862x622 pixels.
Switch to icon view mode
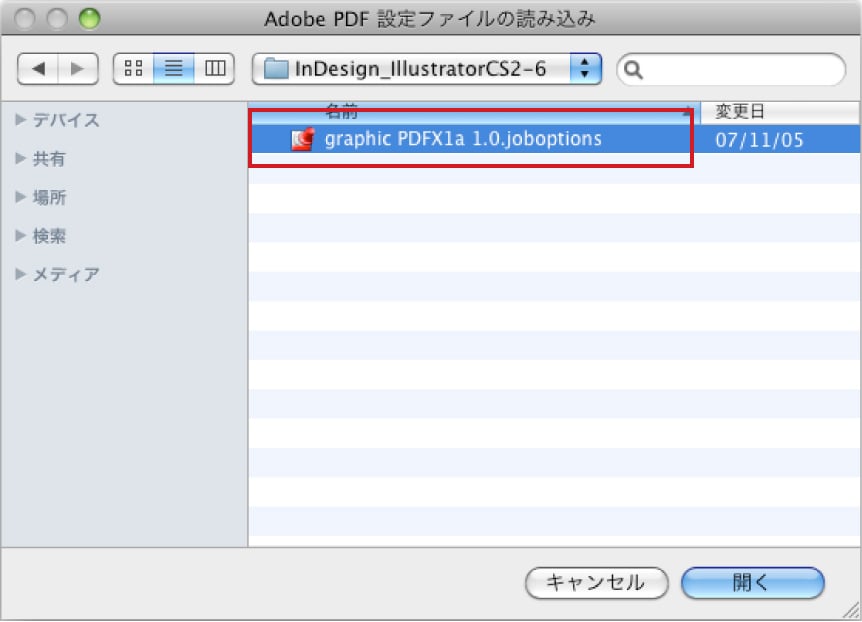(133, 68)
